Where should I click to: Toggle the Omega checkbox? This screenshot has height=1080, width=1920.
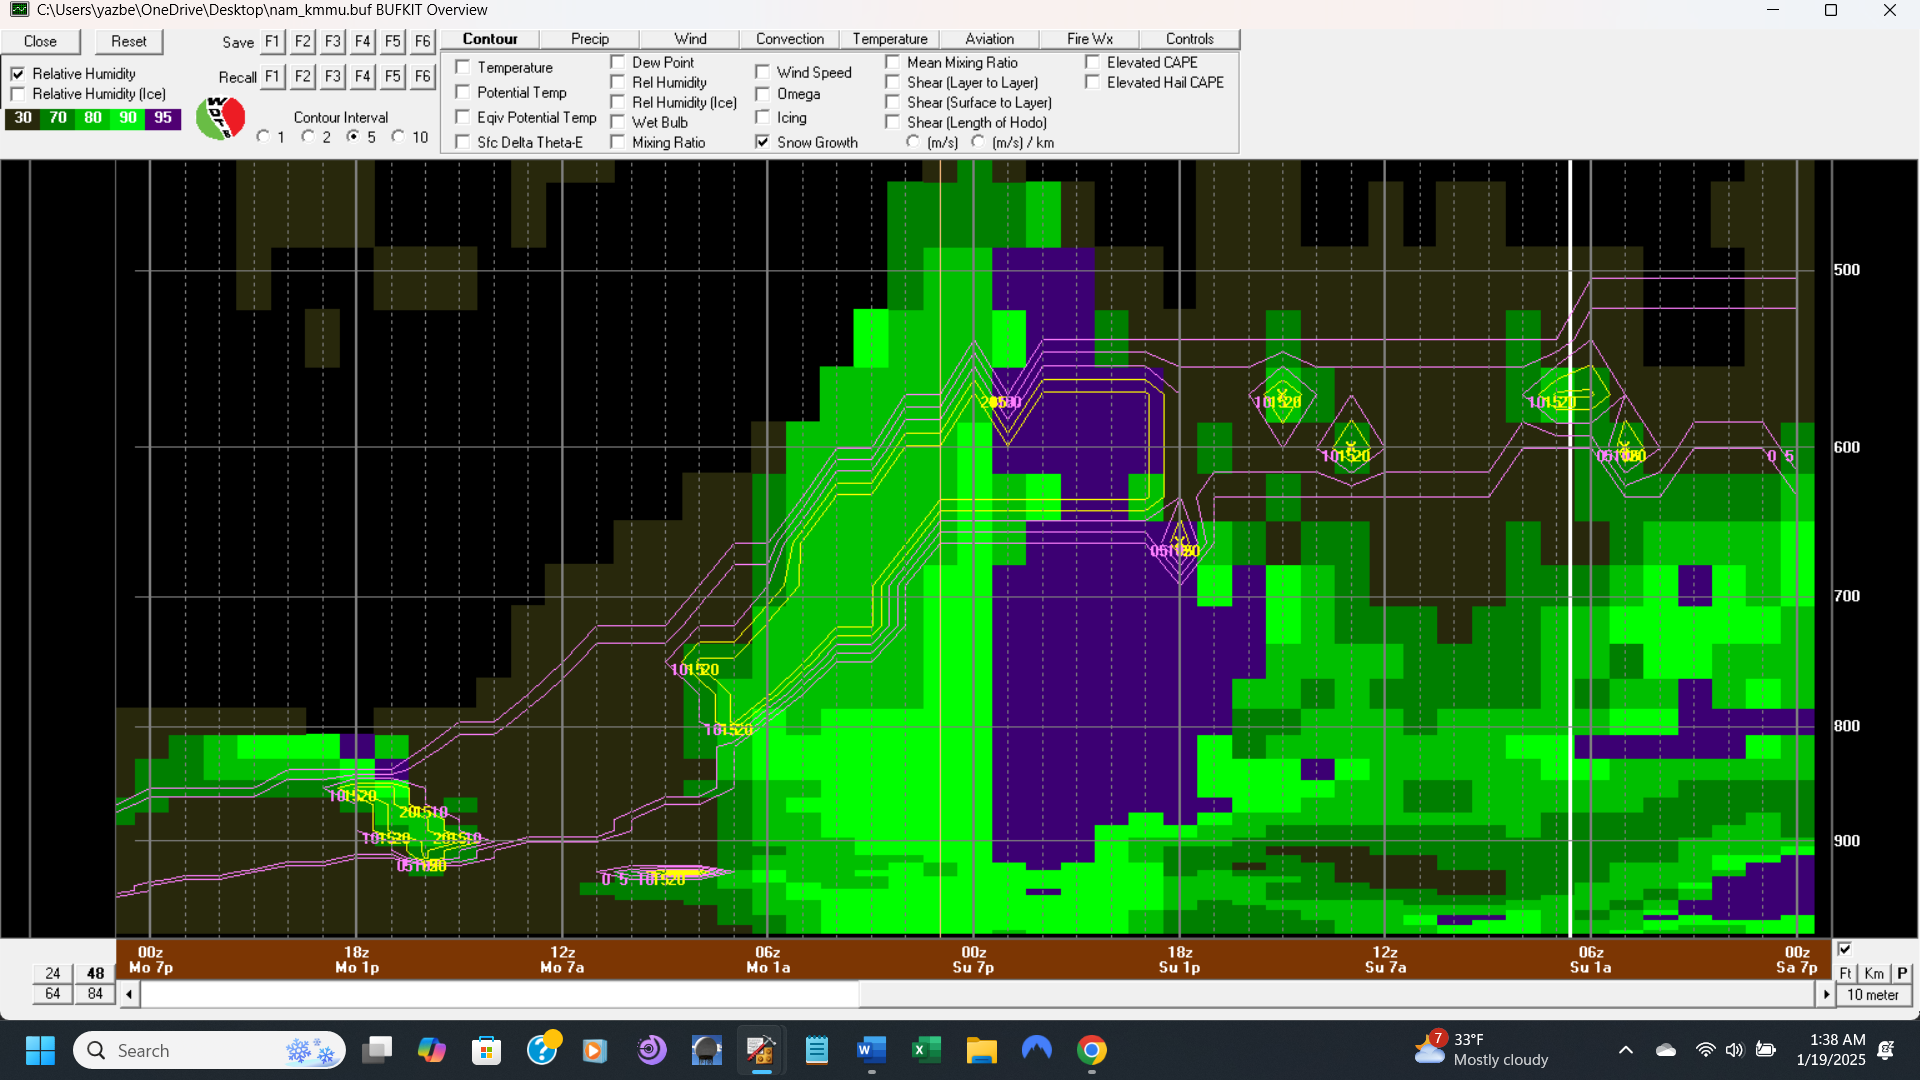tap(762, 94)
